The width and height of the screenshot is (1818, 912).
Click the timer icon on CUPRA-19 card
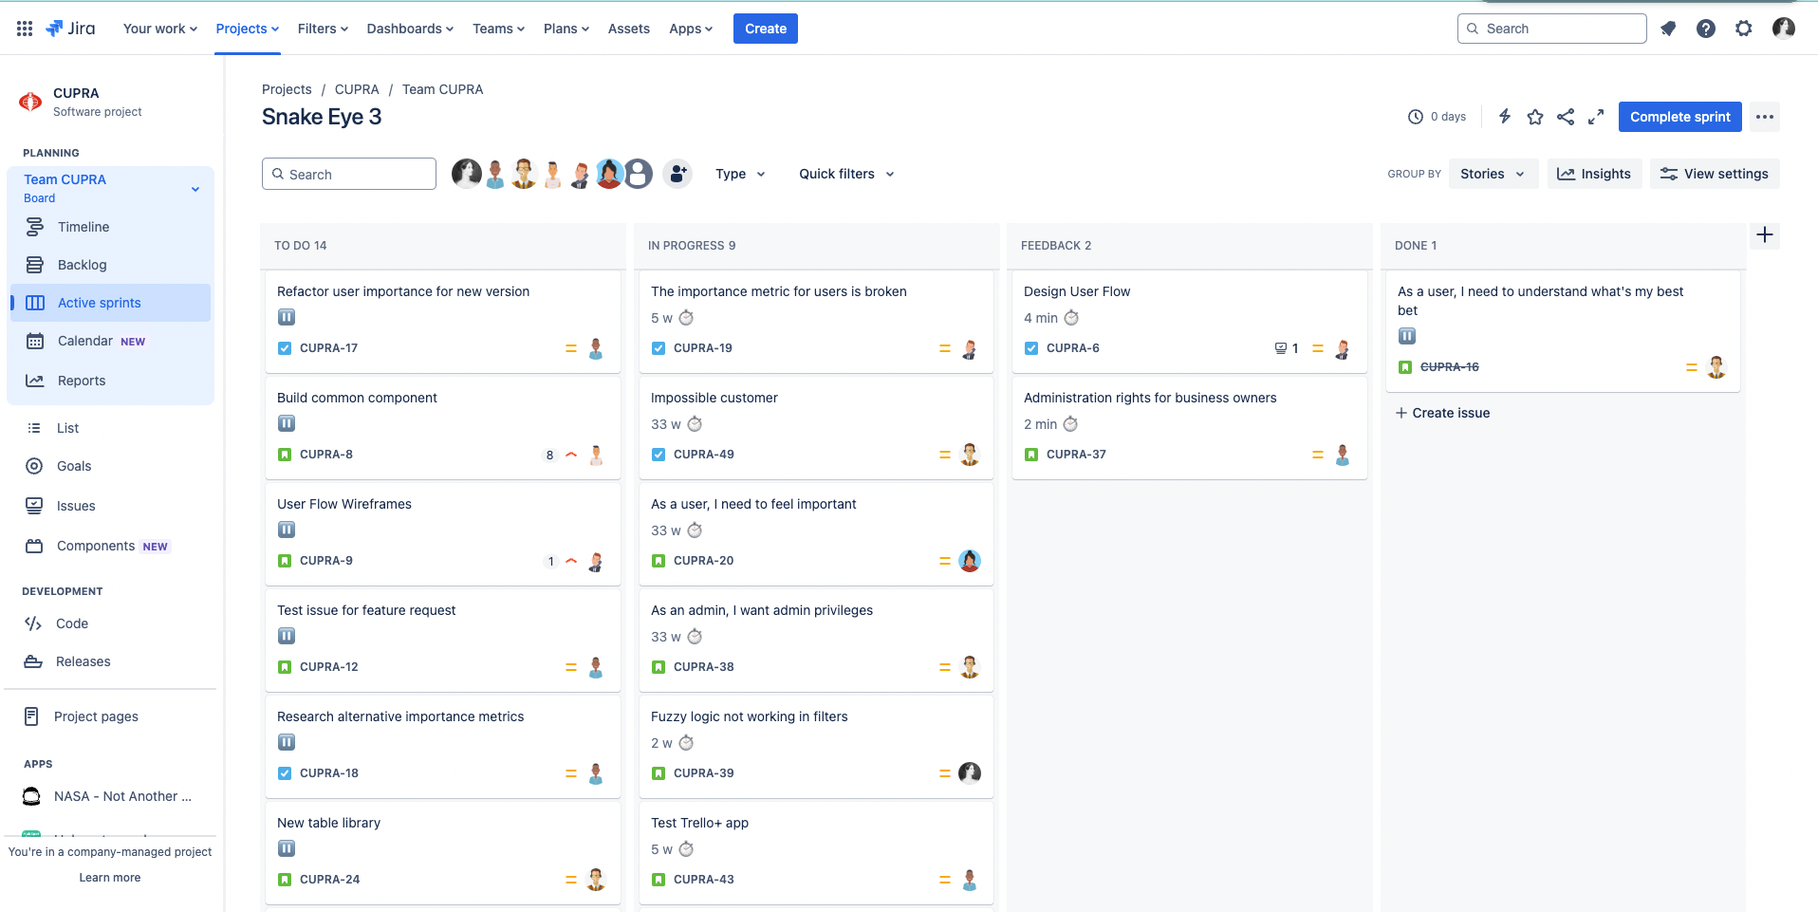click(686, 318)
